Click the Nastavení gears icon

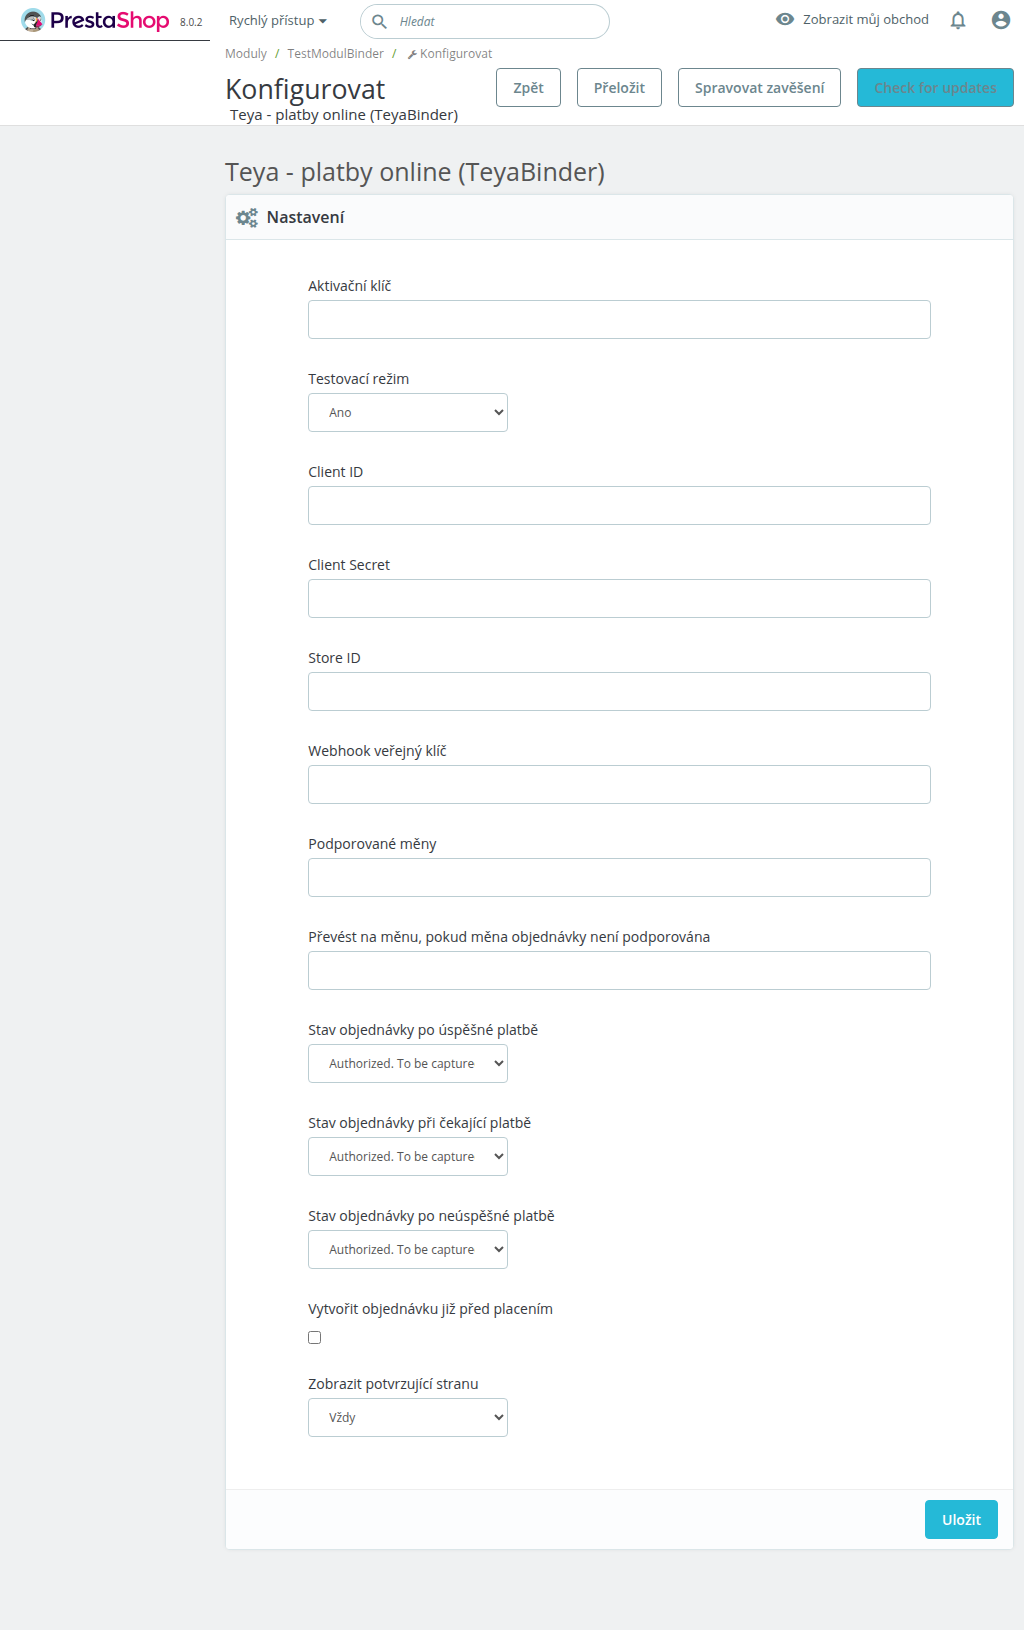[246, 217]
